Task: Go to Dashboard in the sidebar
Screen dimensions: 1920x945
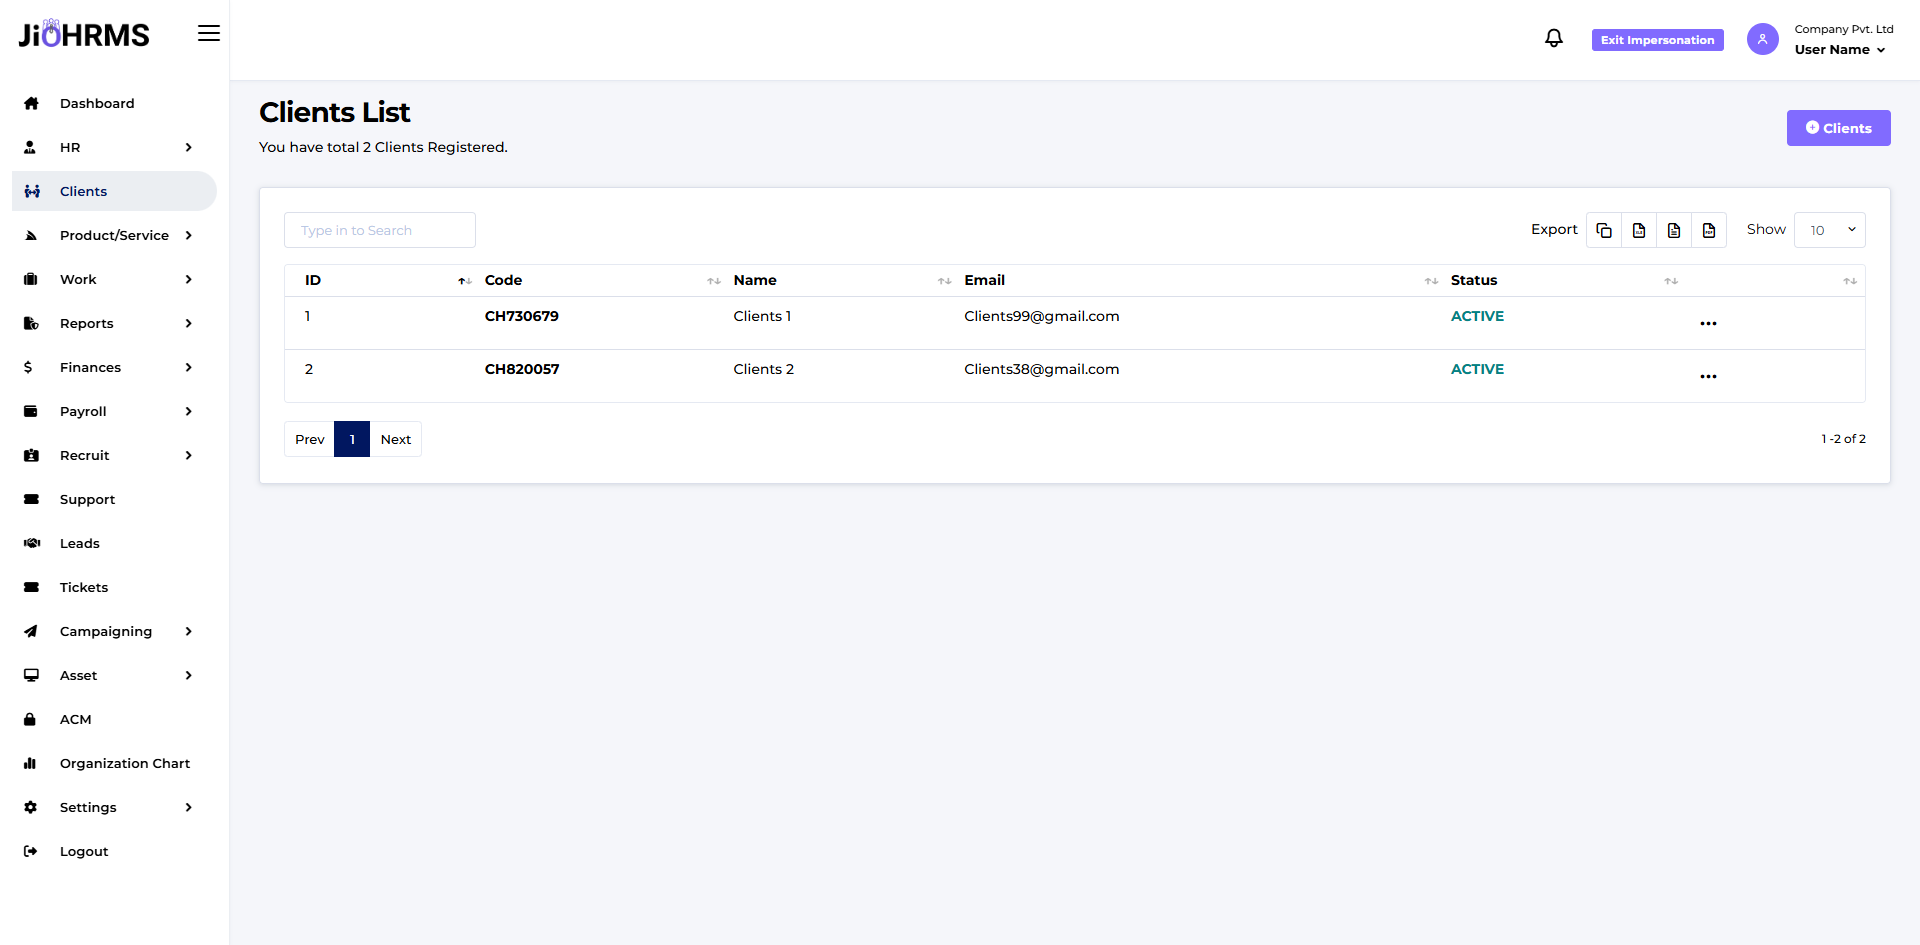Action: (97, 103)
